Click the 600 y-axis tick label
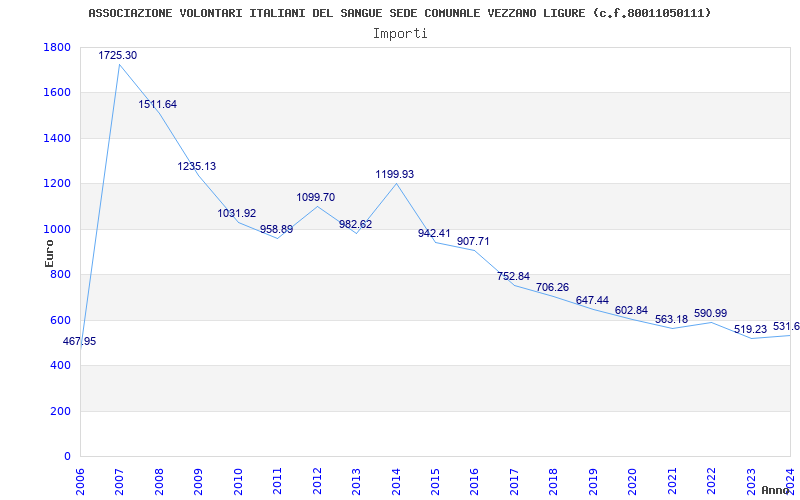800x500 pixels. point(60,320)
